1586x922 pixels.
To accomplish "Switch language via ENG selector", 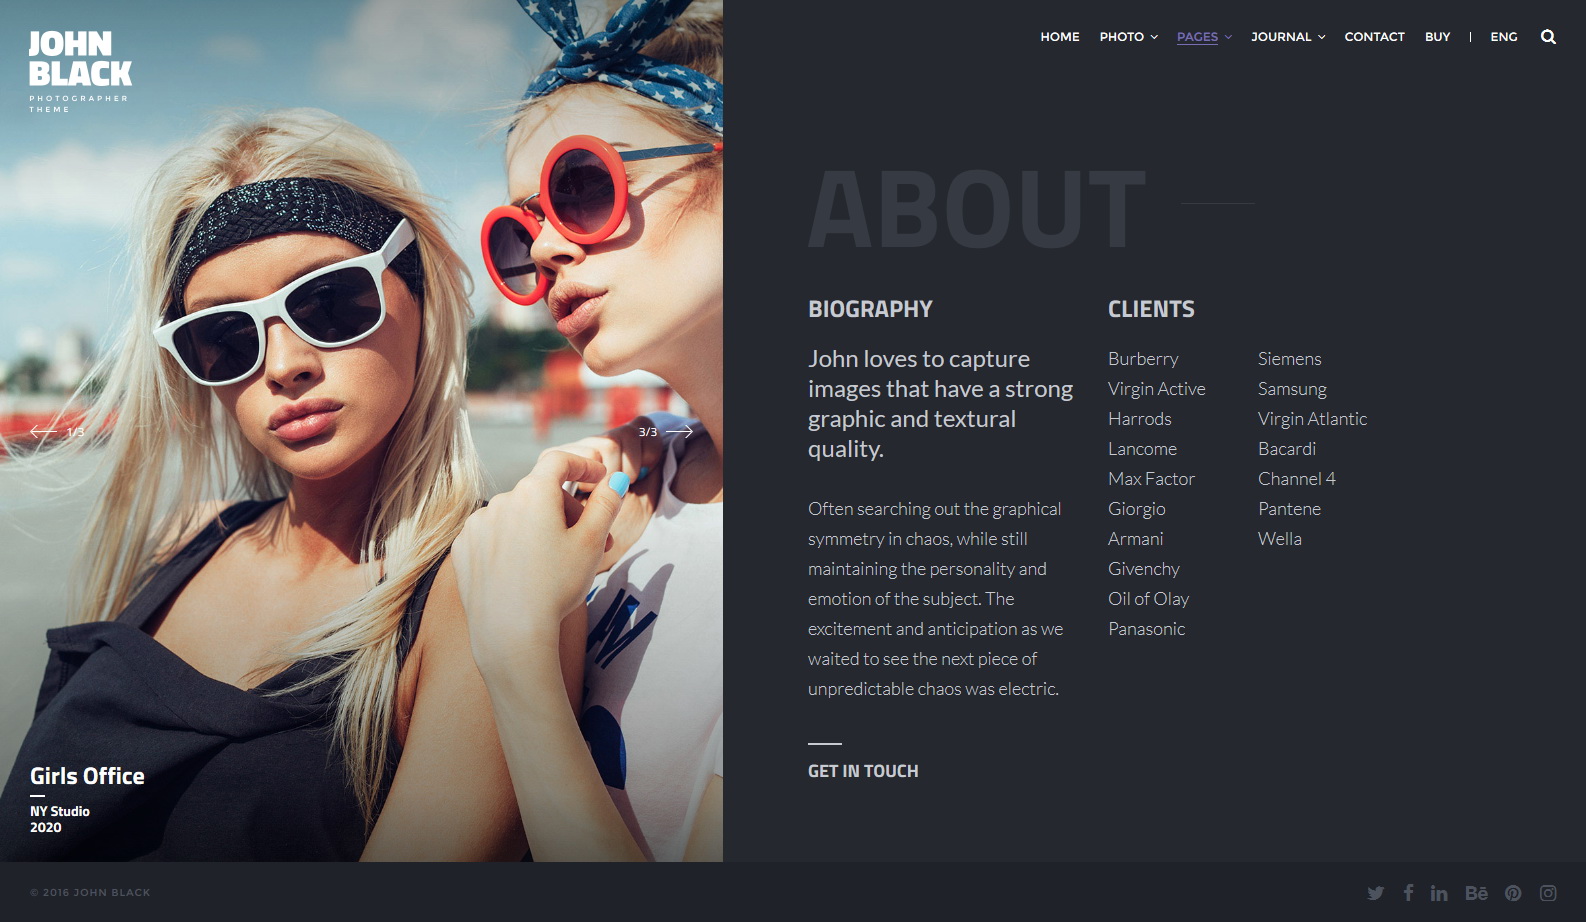I will click(1503, 37).
